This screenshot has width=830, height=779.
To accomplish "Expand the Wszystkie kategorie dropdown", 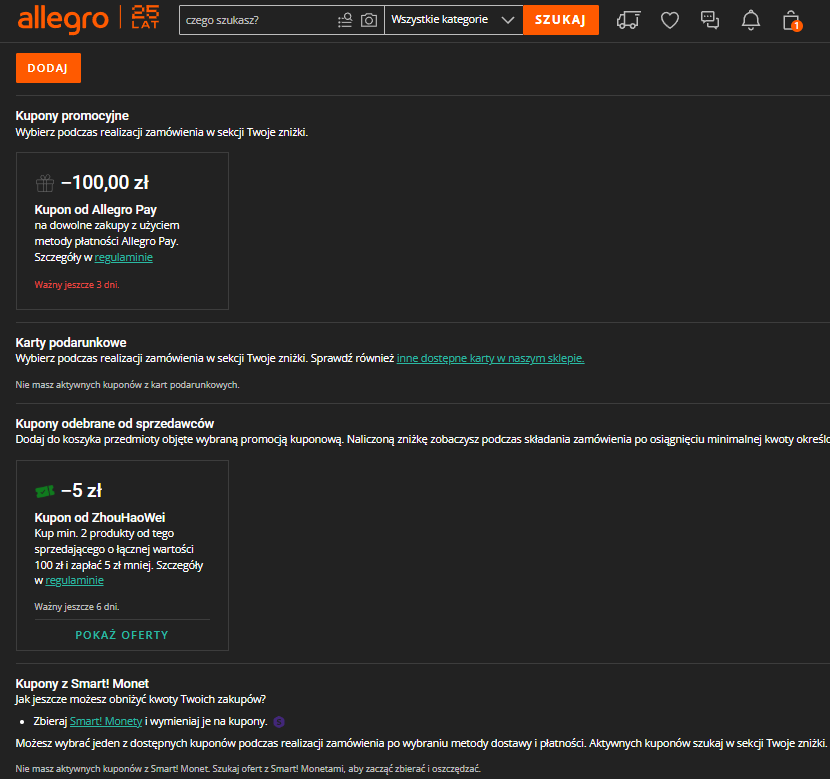I will click(x=453, y=20).
